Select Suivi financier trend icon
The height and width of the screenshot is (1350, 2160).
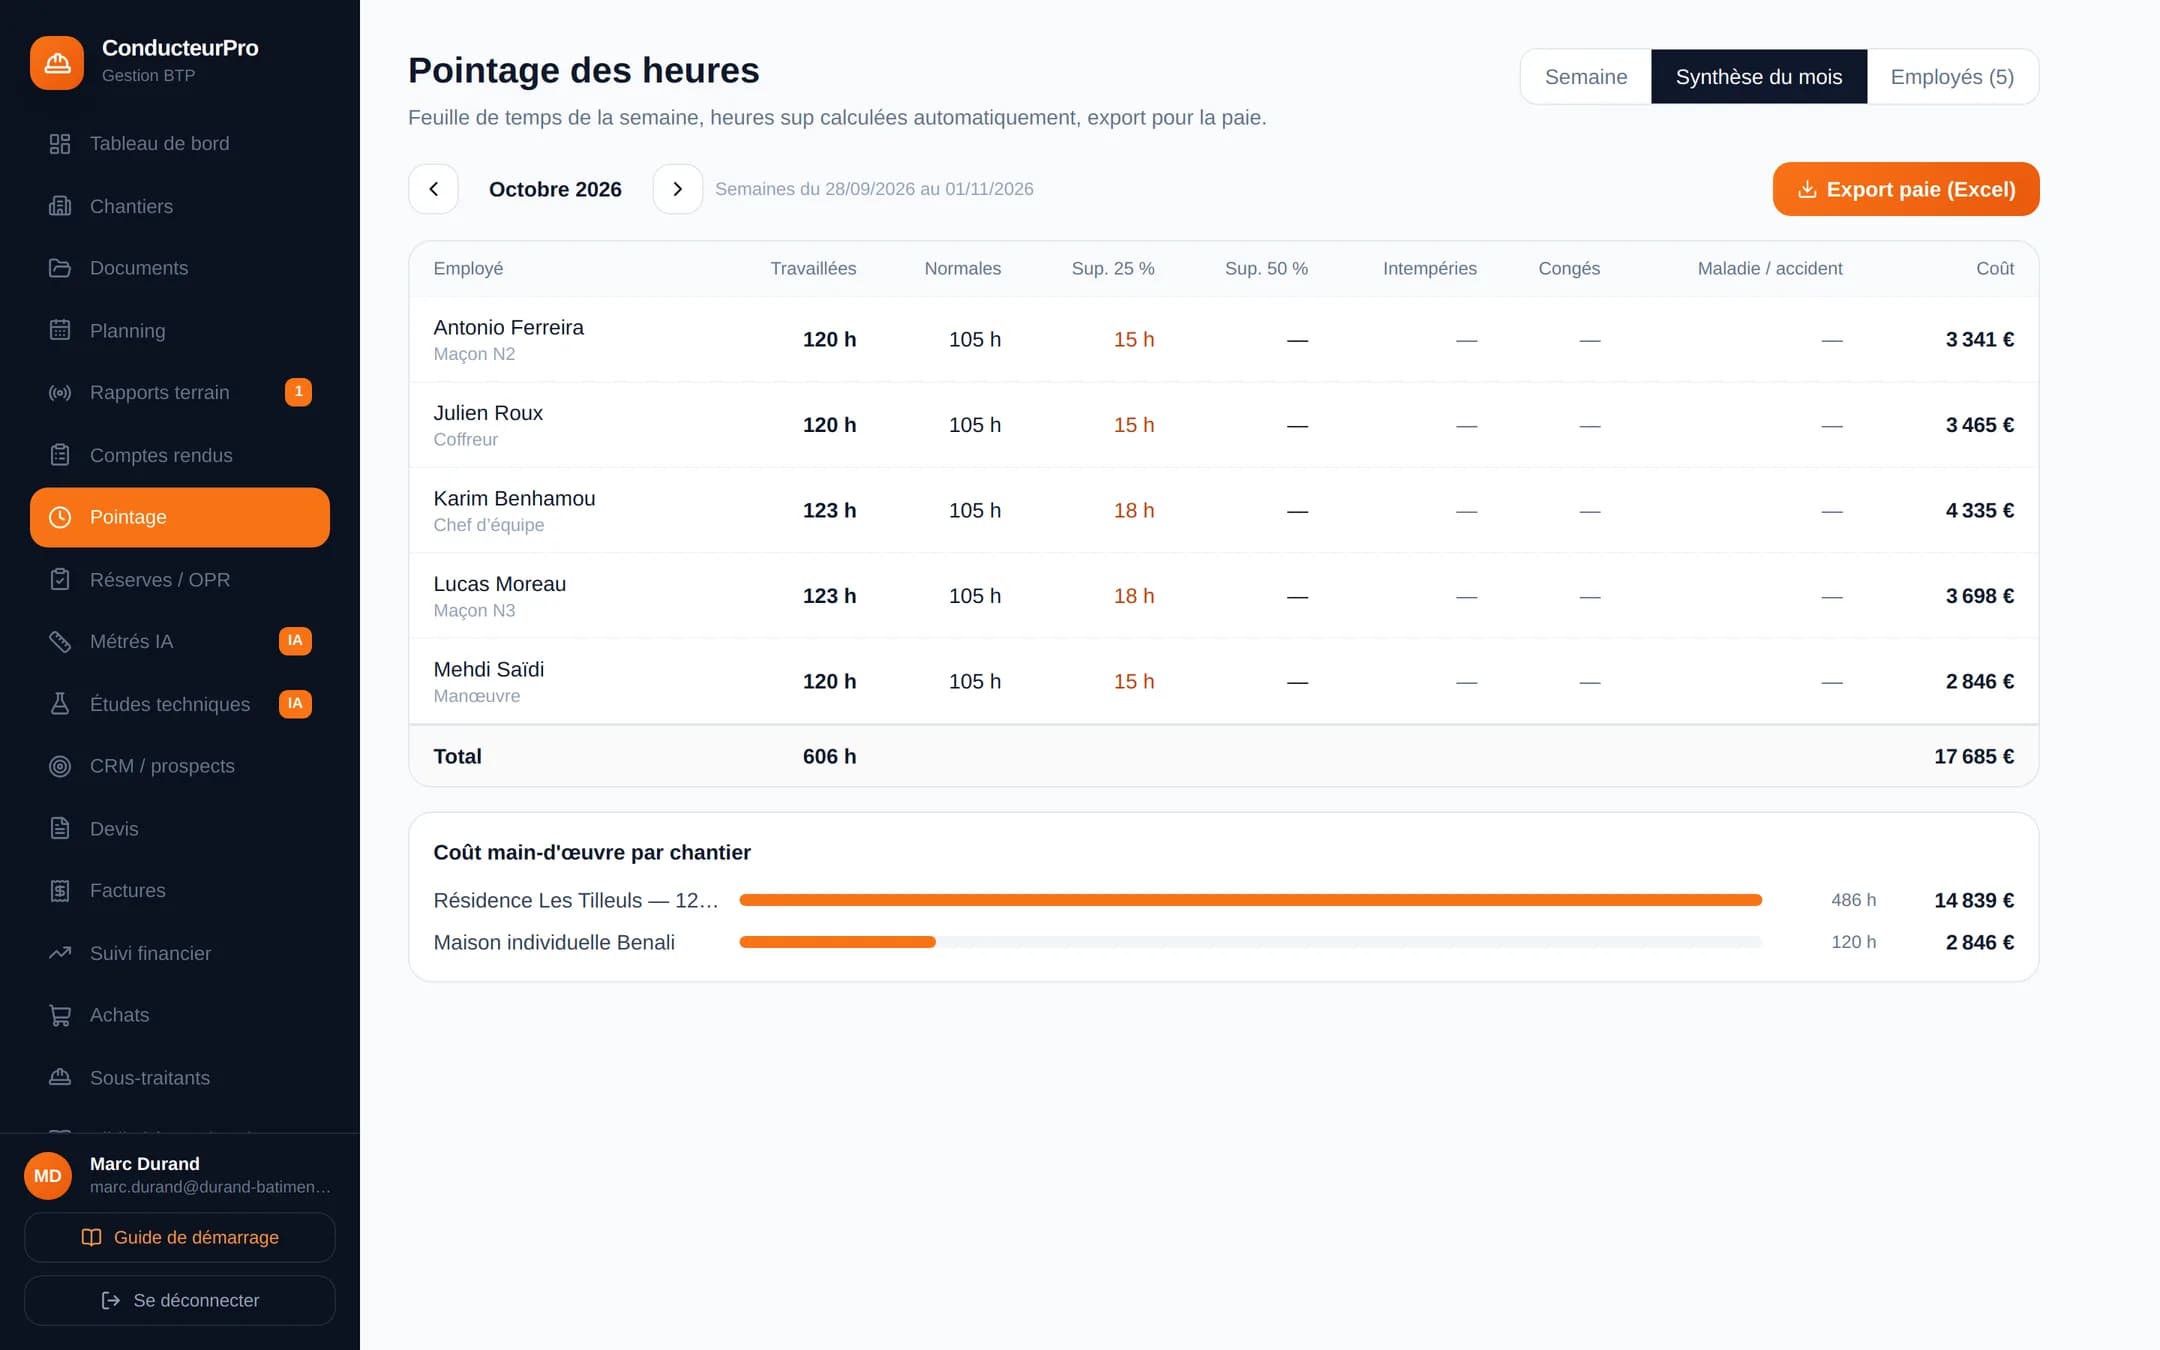(x=60, y=953)
